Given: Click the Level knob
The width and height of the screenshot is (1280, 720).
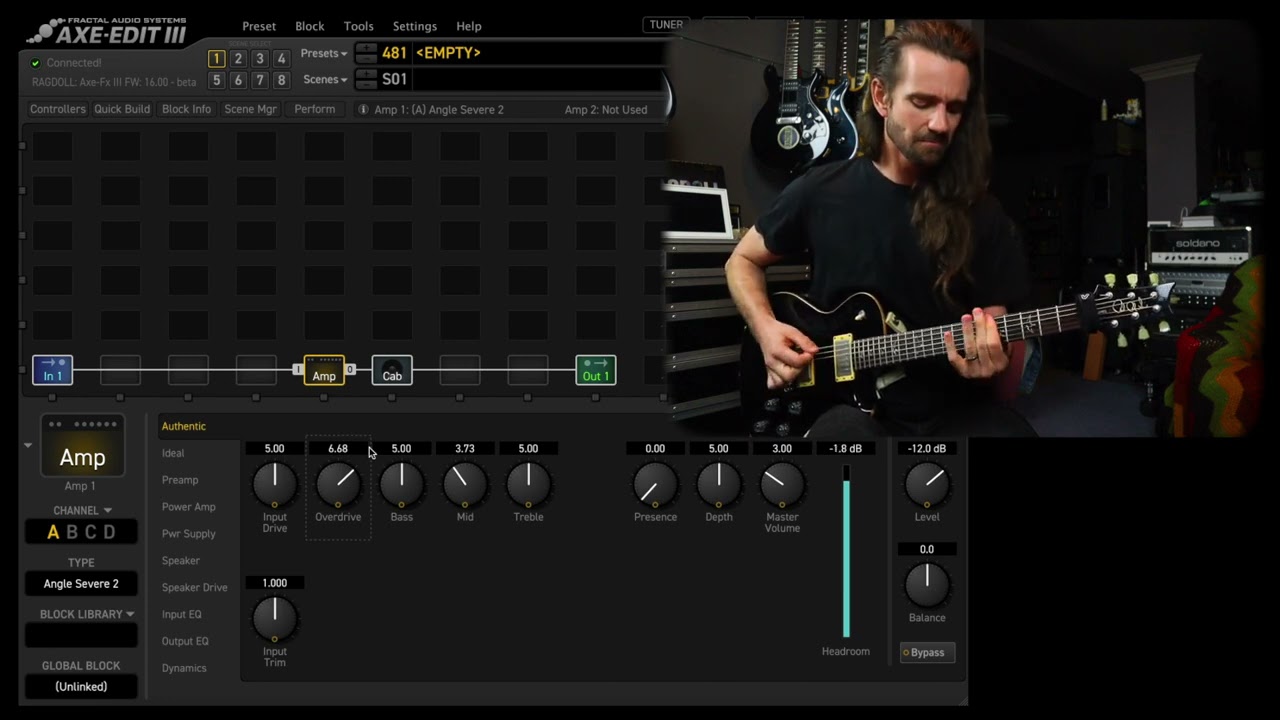Looking at the screenshot, I should 927,484.
